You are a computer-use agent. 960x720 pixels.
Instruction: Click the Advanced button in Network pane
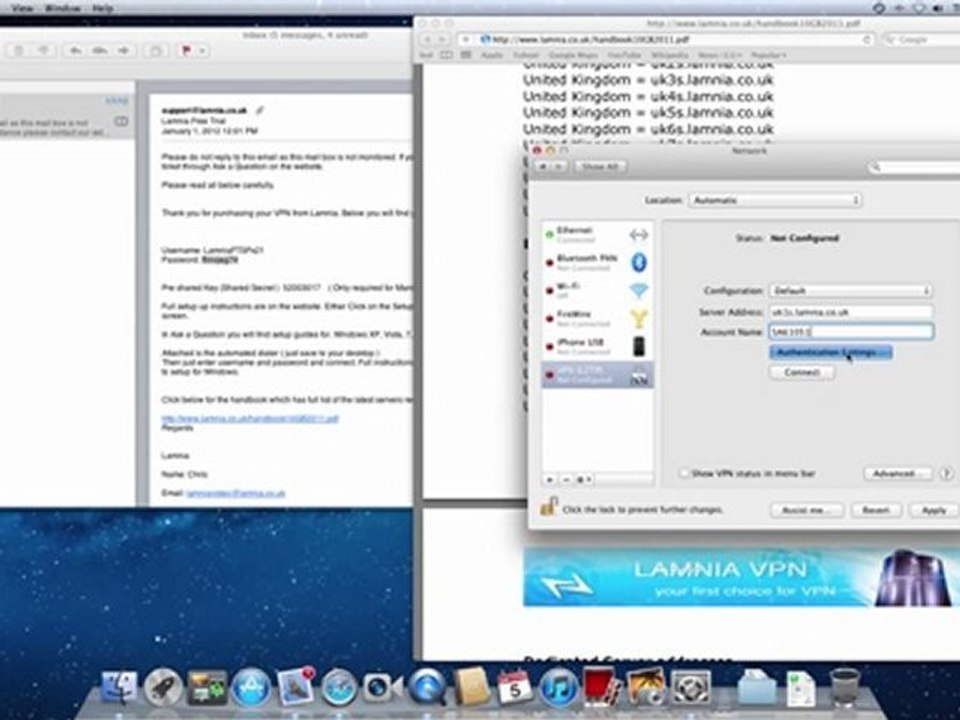click(898, 473)
